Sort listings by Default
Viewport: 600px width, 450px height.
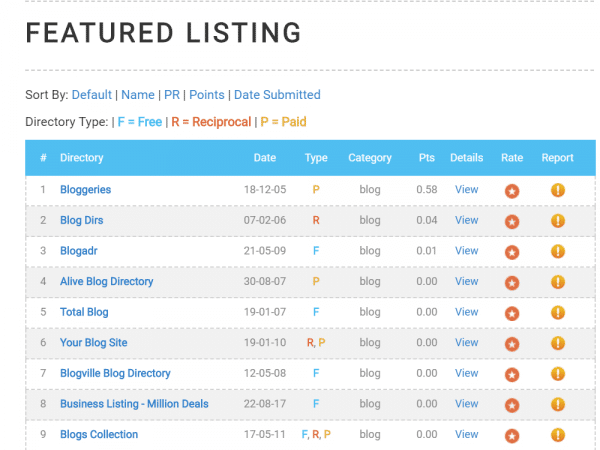(x=92, y=95)
